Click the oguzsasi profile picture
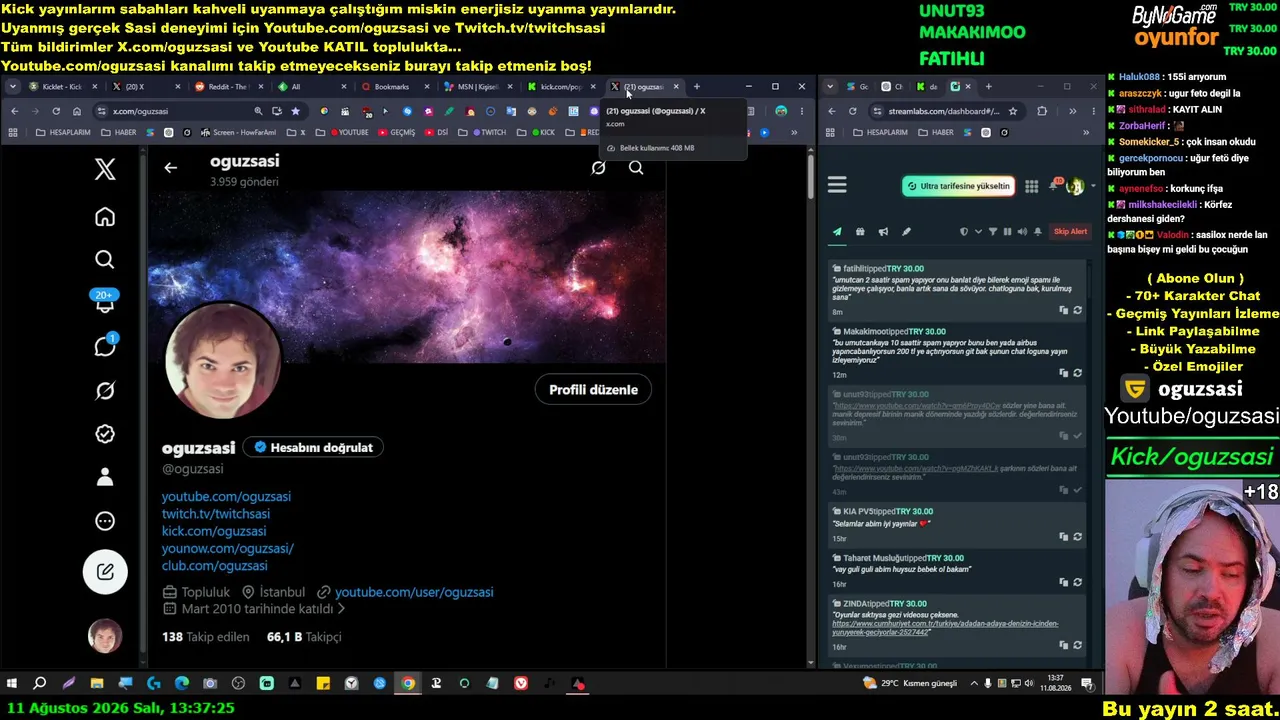1280x720 pixels. click(222, 360)
